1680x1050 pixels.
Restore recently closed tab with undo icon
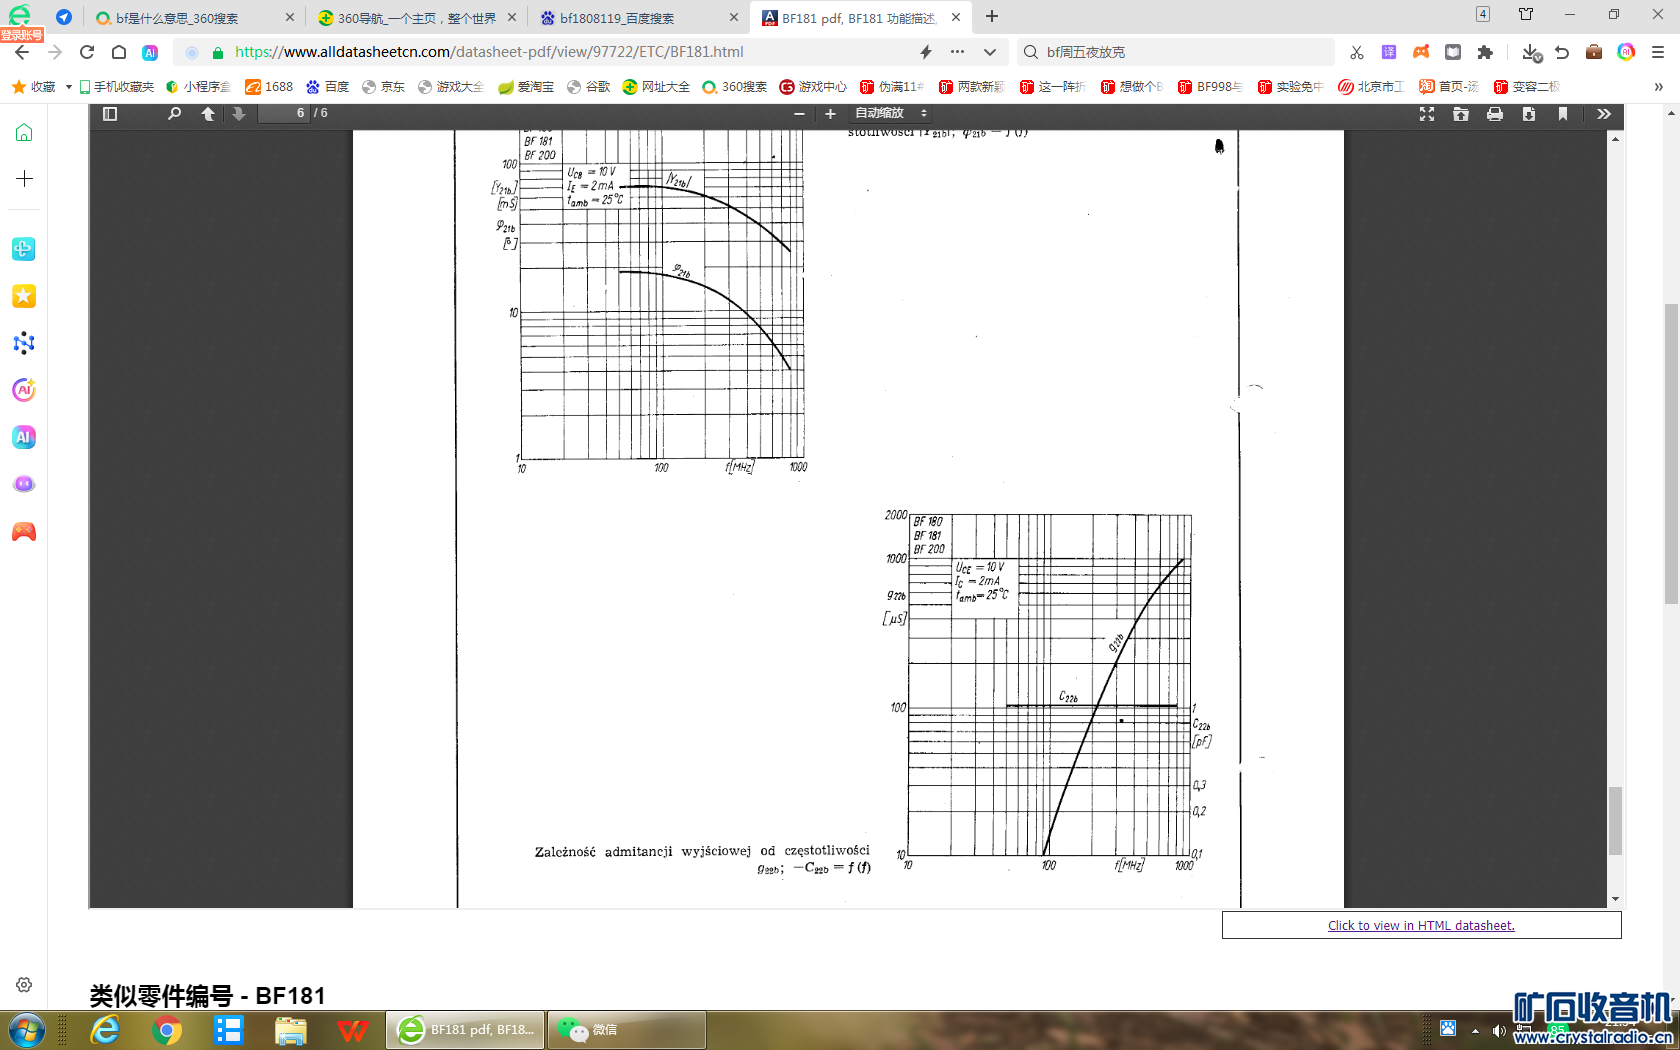(x=1562, y=52)
